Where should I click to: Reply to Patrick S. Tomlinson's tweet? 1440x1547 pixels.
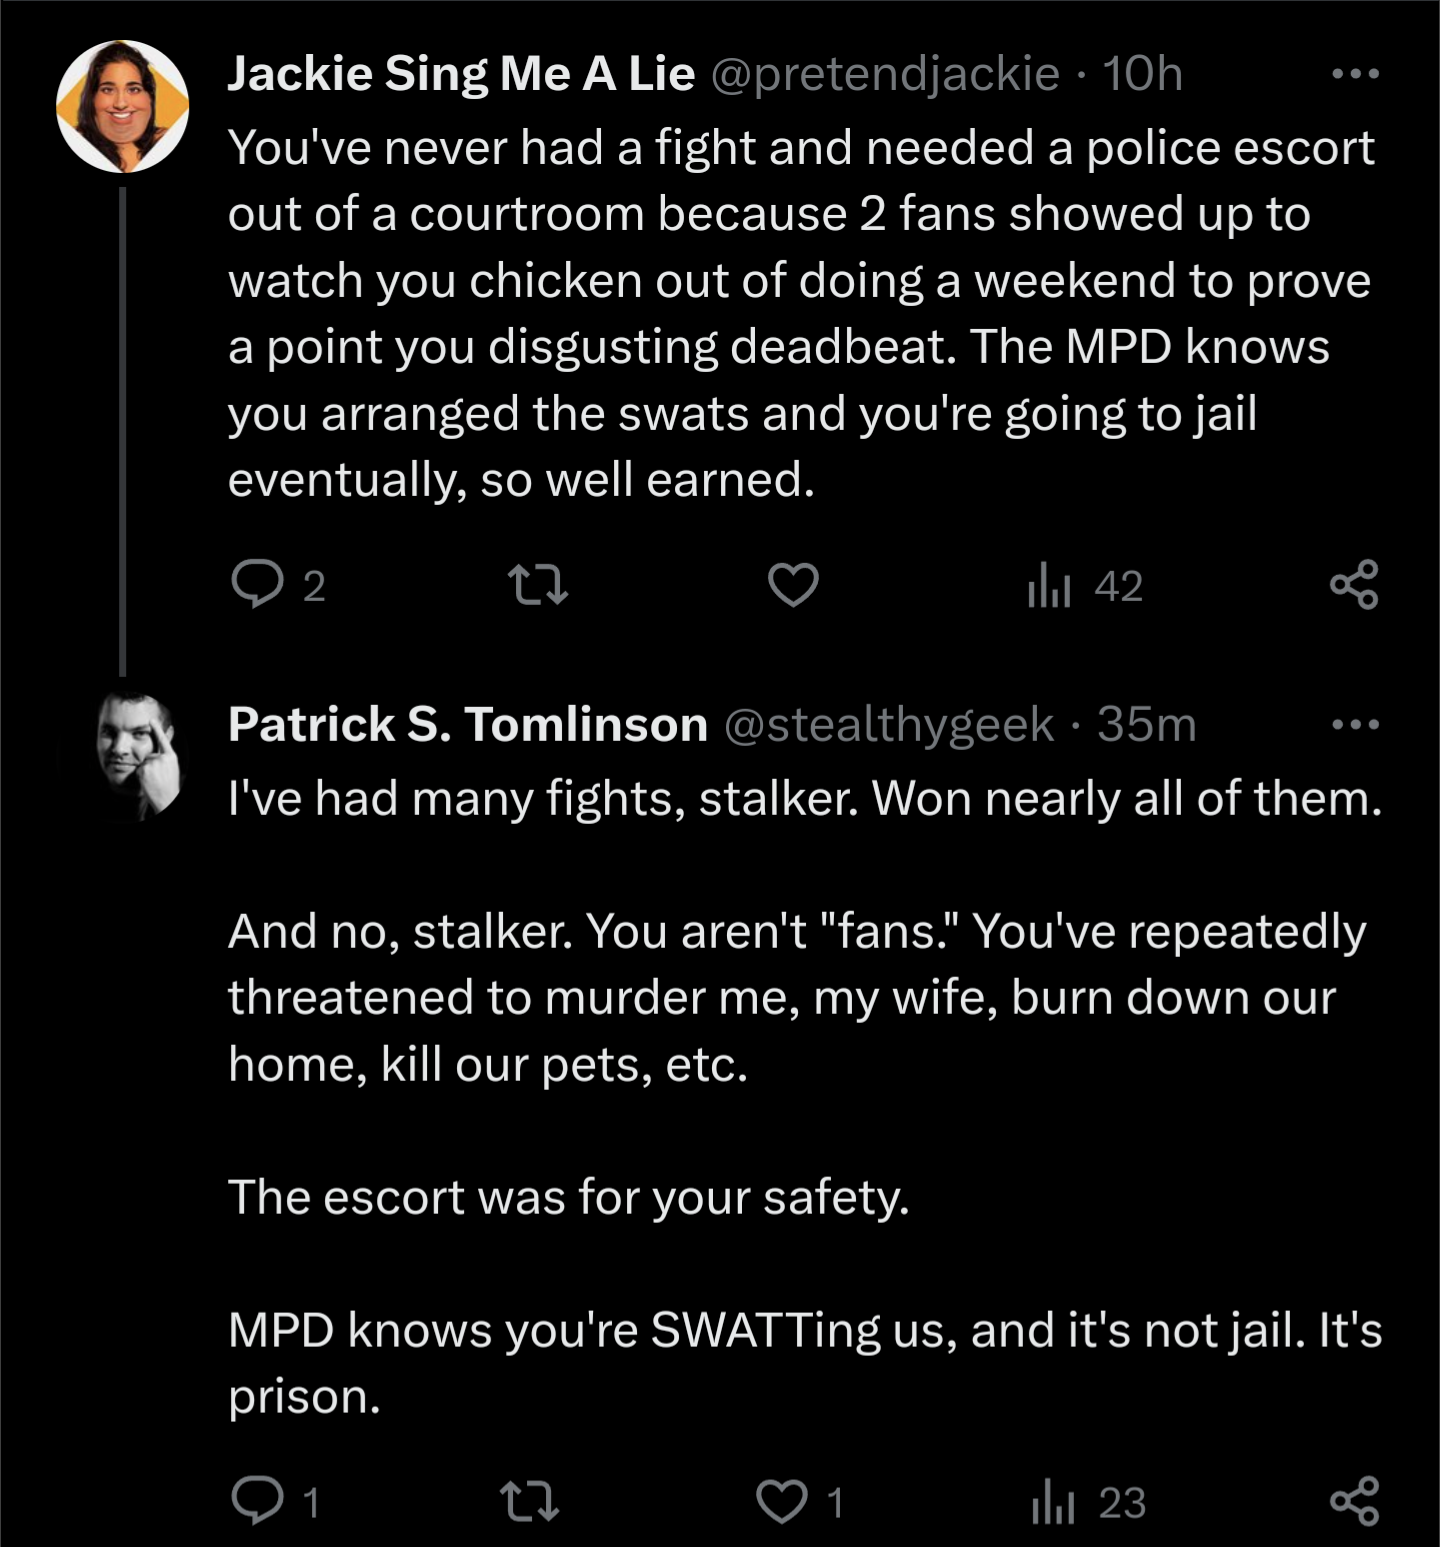click(x=257, y=1501)
